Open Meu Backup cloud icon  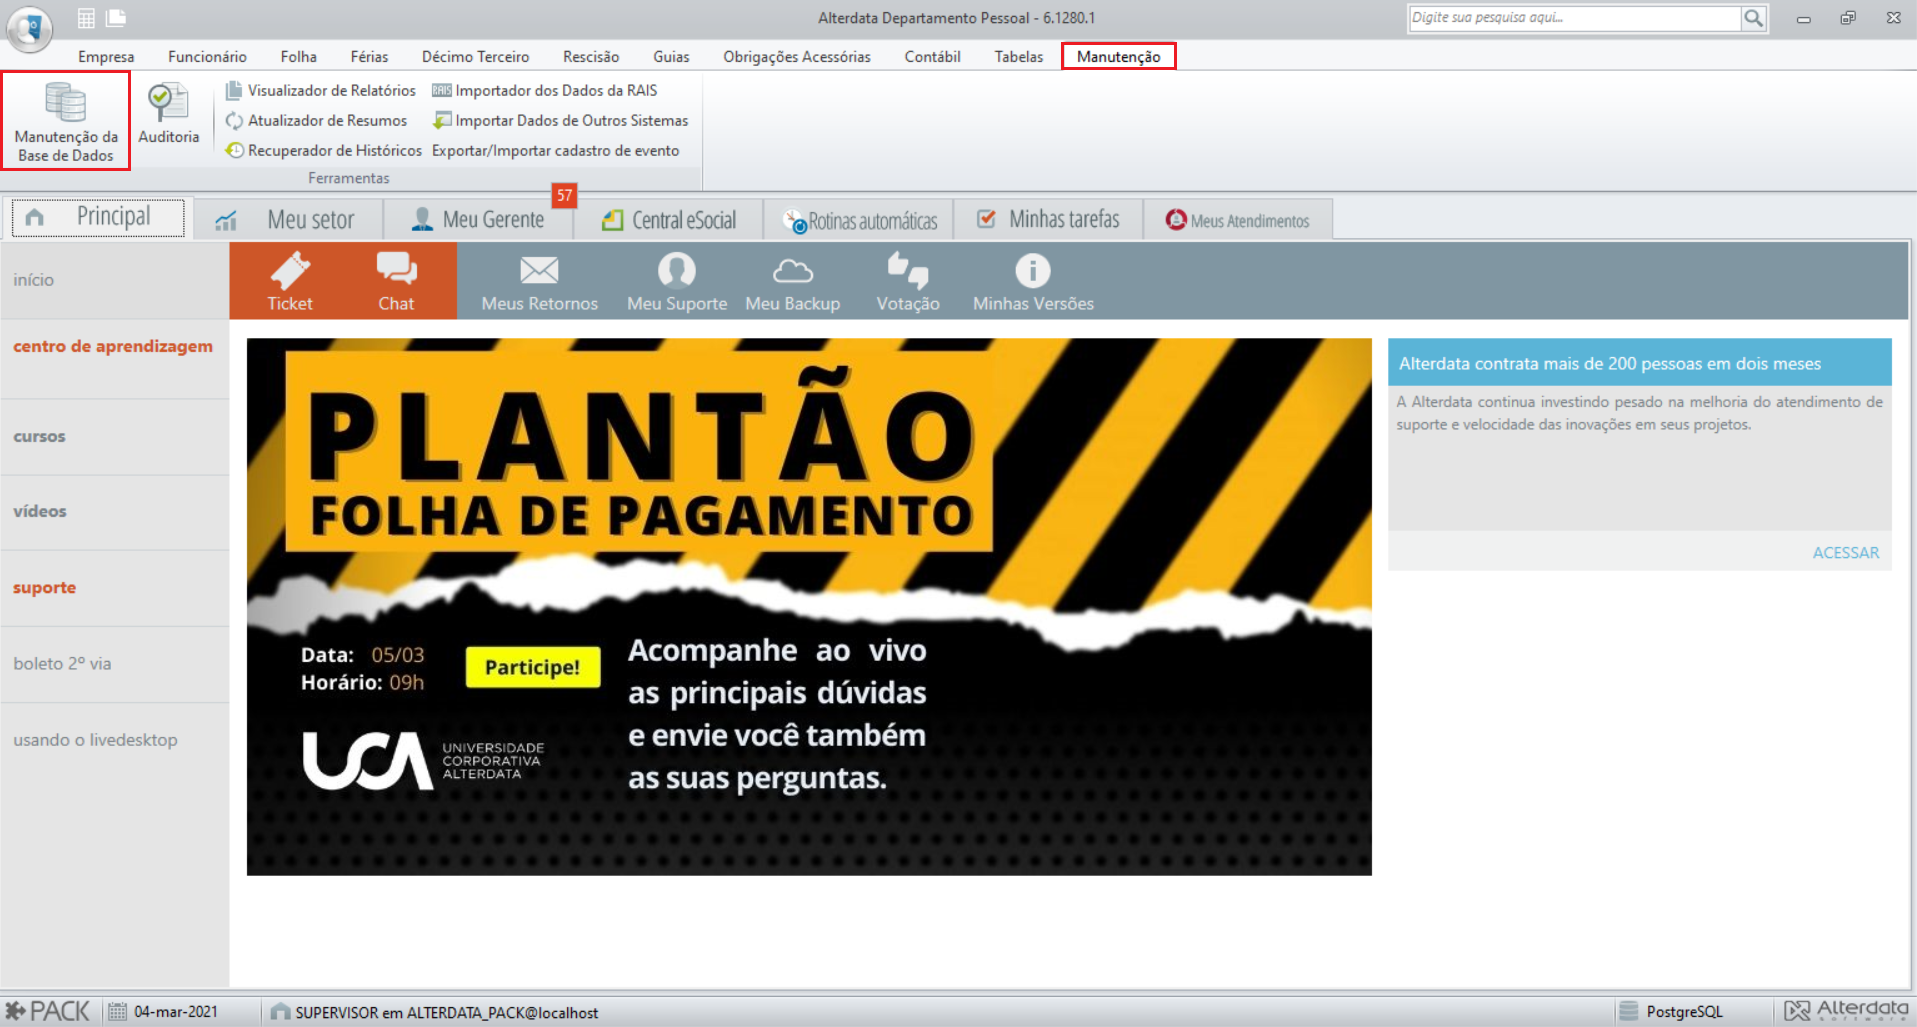pyautogui.click(x=792, y=282)
